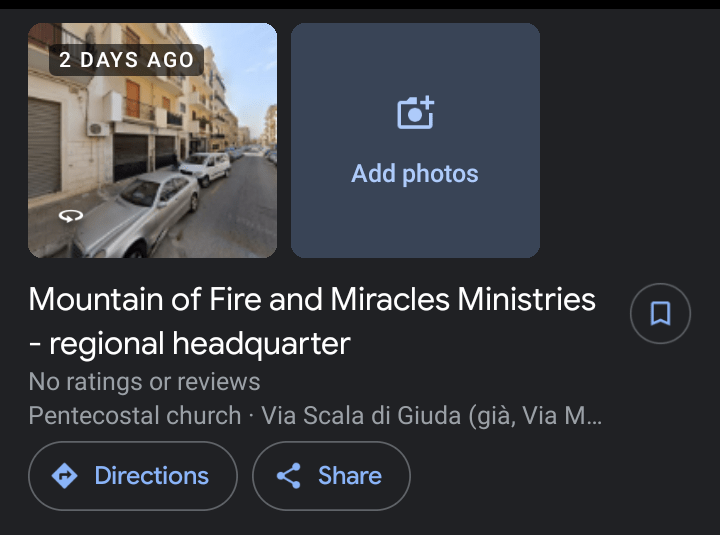Viewport: 720px width, 535px height.
Task: Click the Share network icon
Action: (289, 476)
